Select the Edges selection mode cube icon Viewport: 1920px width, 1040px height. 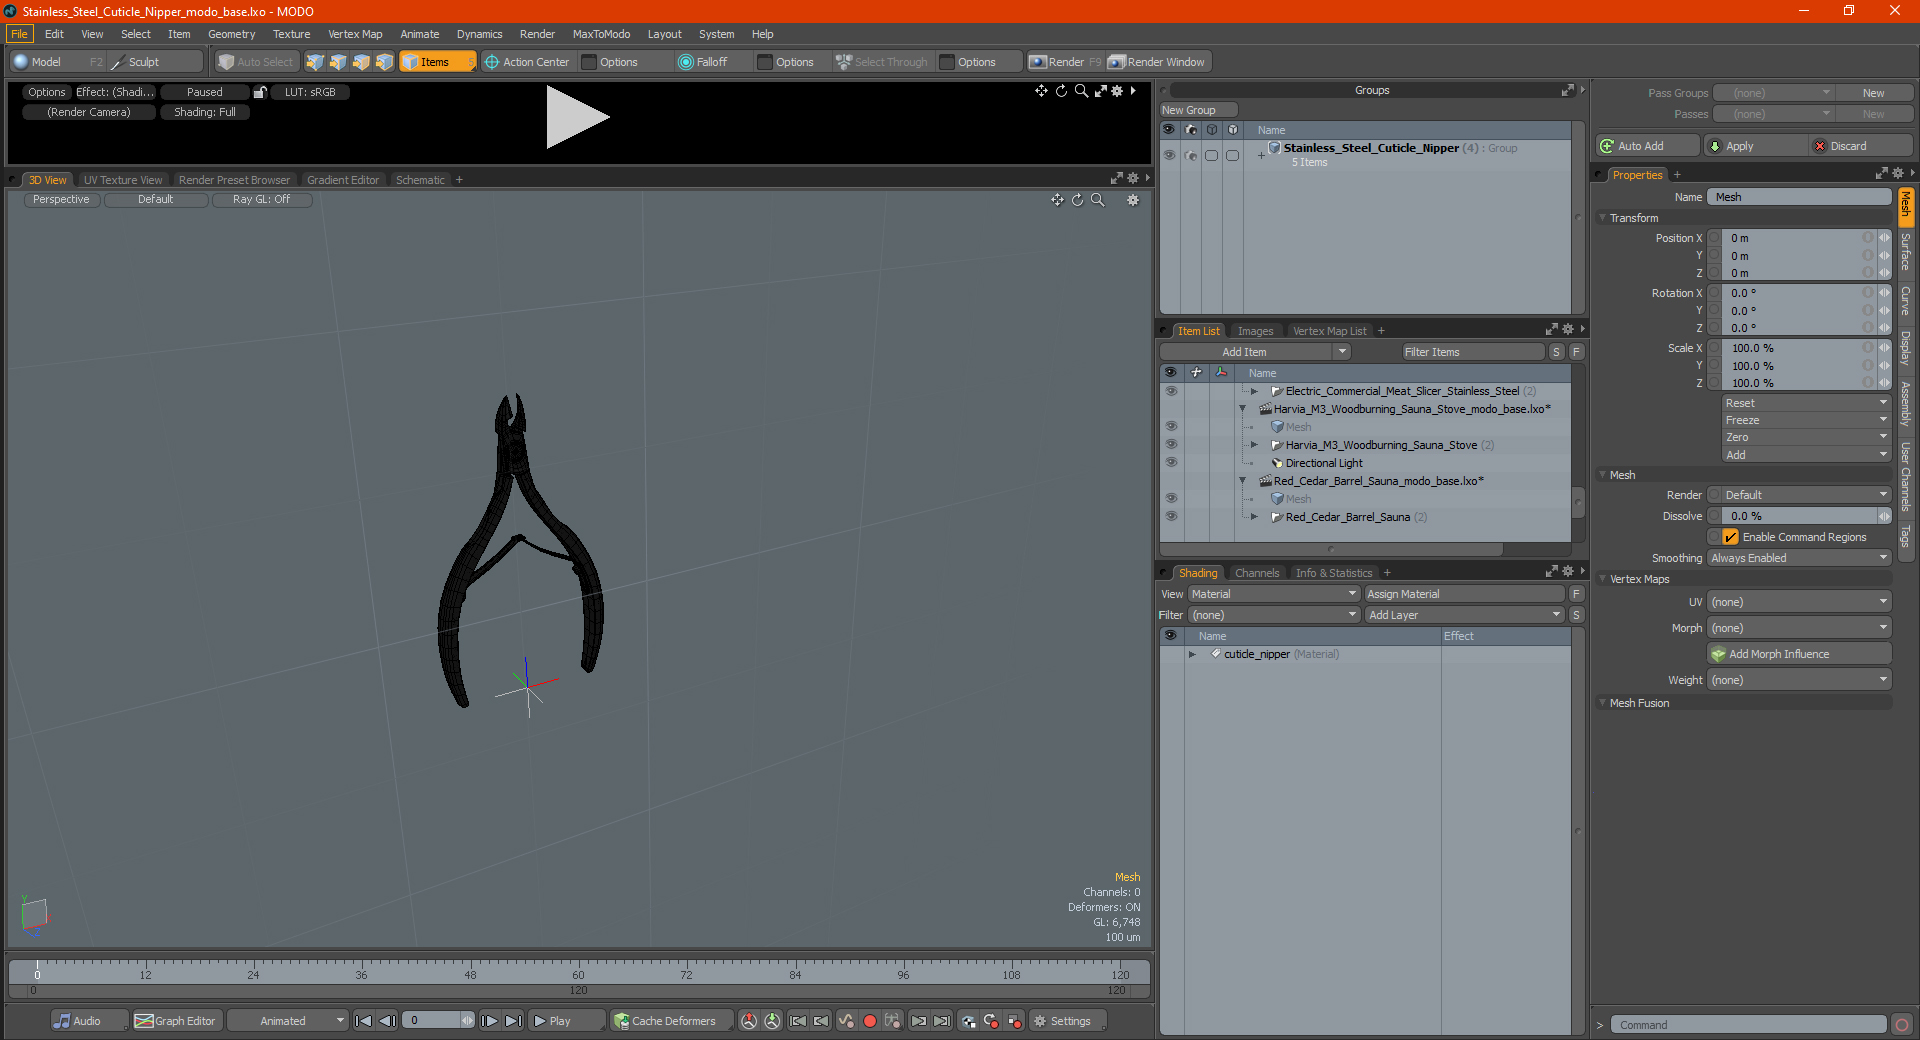(x=338, y=62)
